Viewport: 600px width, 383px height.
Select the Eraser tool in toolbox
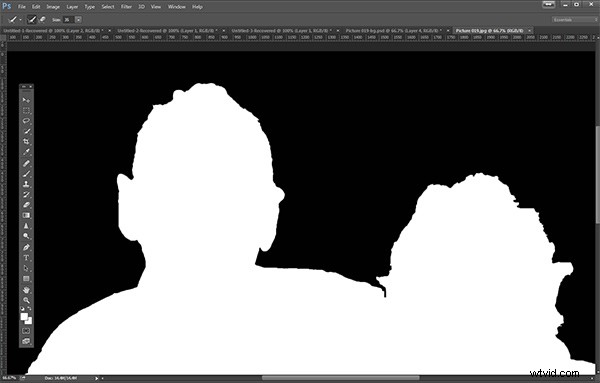click(x=26, y=205)
